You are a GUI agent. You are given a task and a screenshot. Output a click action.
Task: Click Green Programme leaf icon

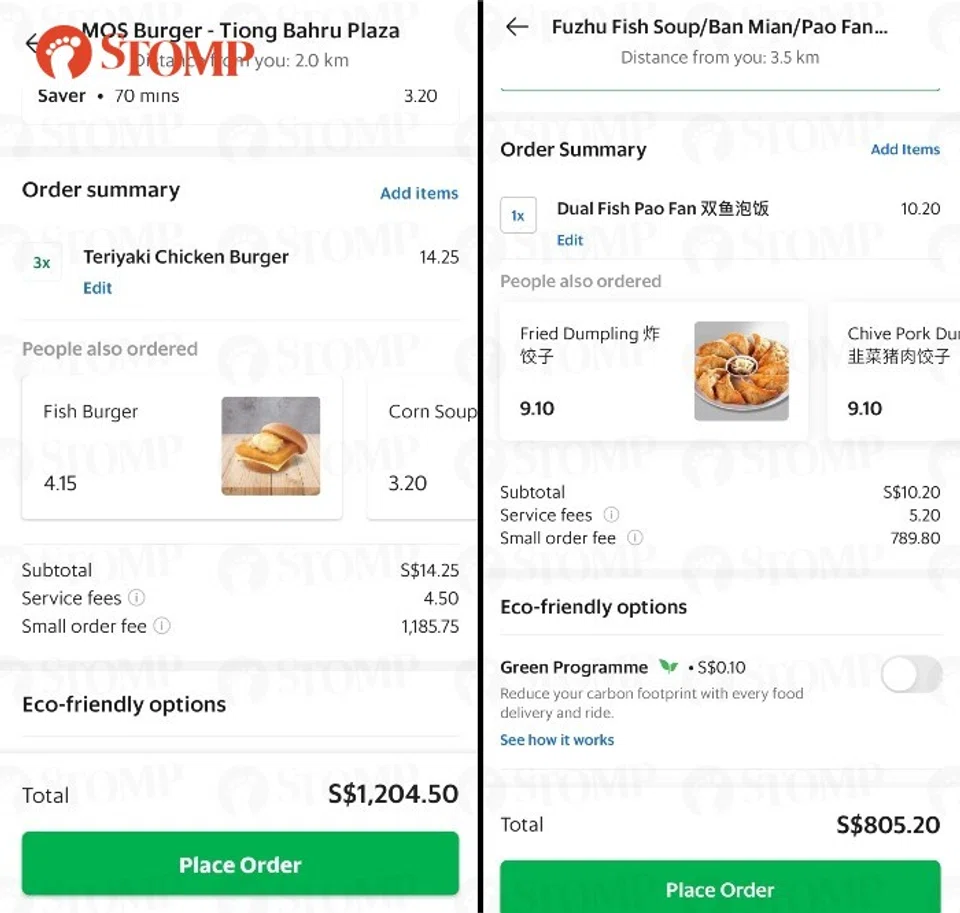coord(668,667)
